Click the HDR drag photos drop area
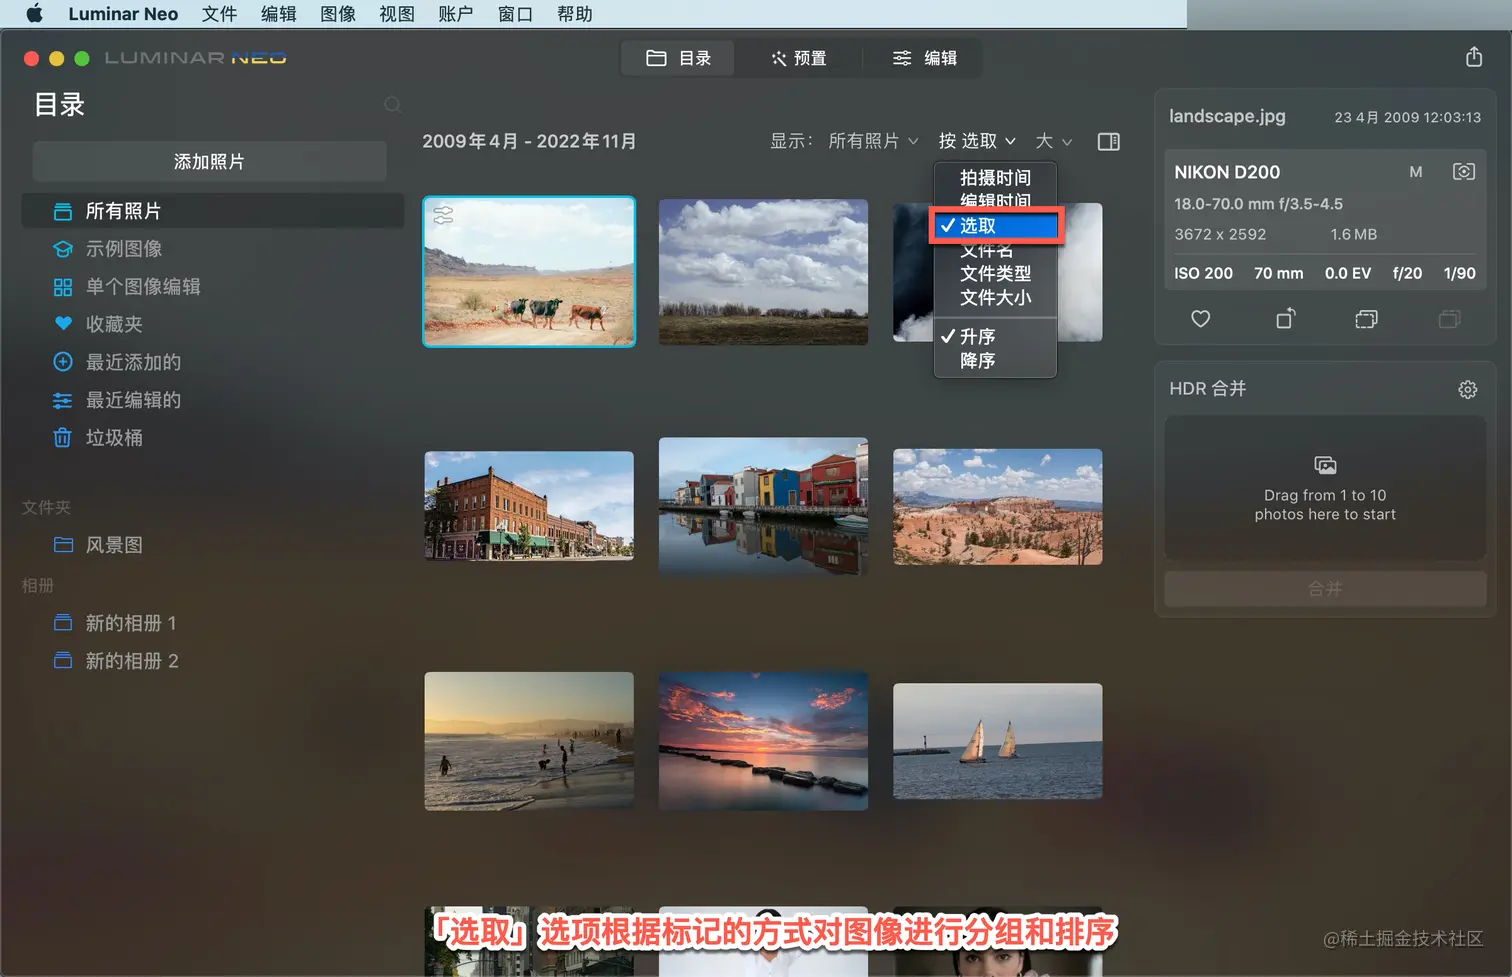The width and height of the screenshot is (1512, 977). pyautogui.click(x=1325, y=488)
